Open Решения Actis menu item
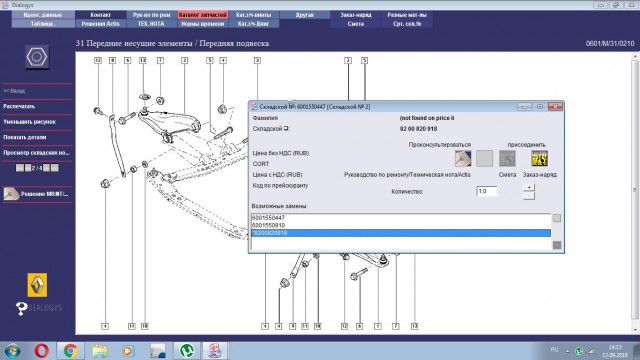640x360 pixels. pos(100,24)
